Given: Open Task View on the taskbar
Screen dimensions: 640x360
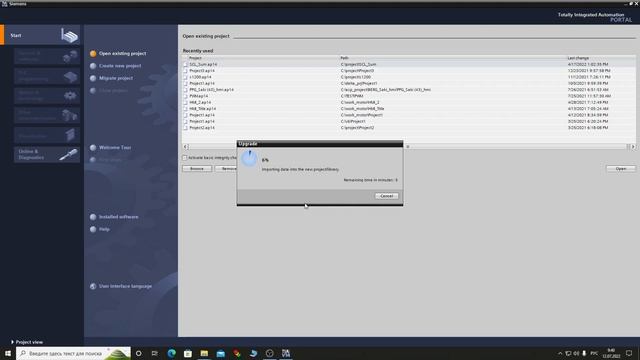Looking at the screenshot, I should click(x=155, y=353).
